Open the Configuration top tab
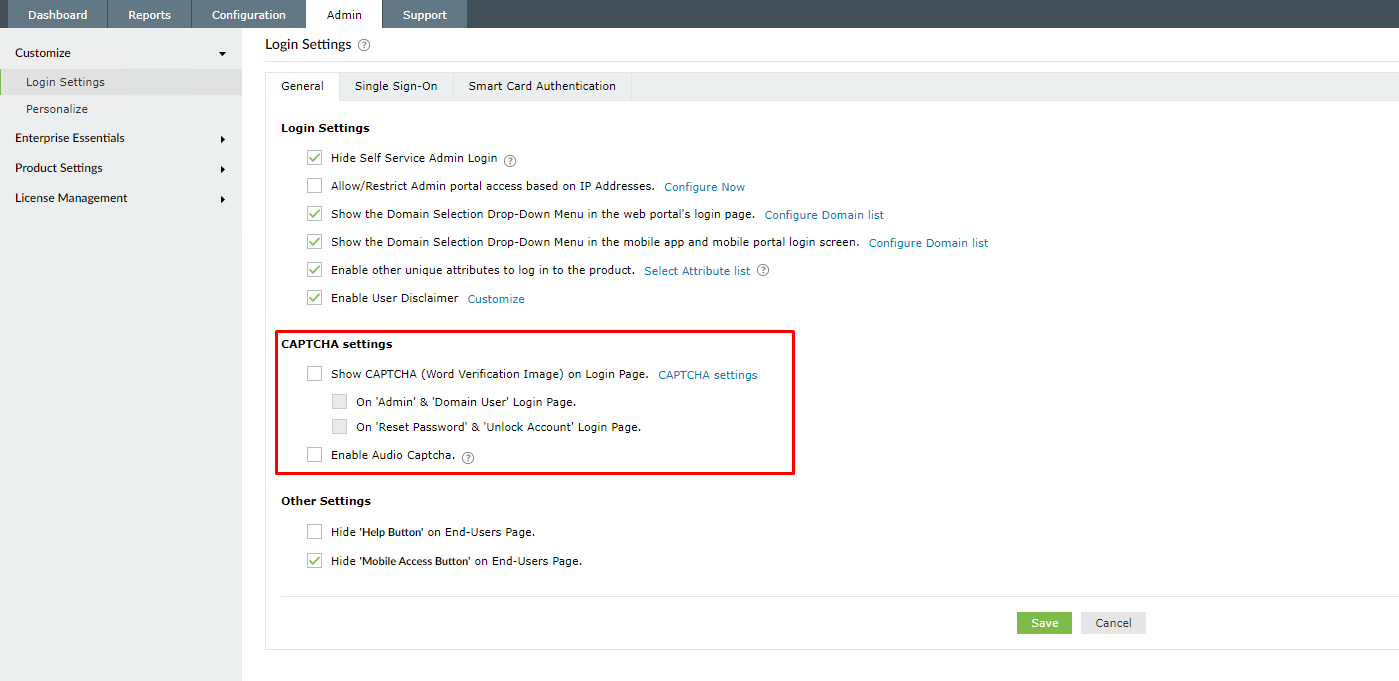Image resolution: width=1399 pixels, height=681 pixels. coord(249,14)
